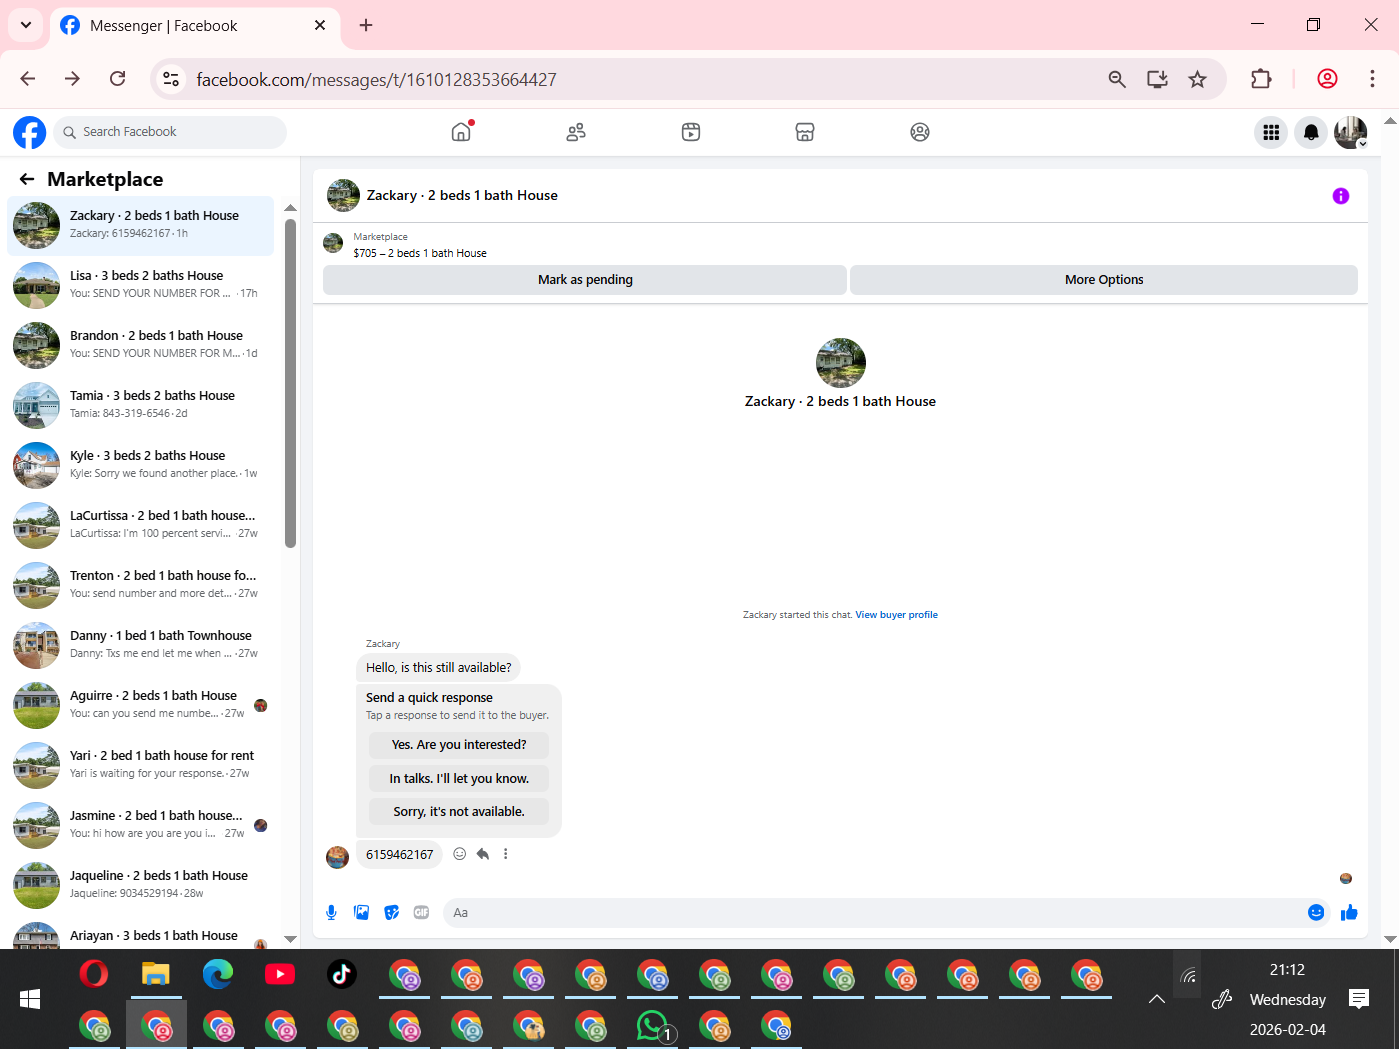
Task: Open the Danny 1 bed 1 bath Townhouse chat
Action: point(141,645)
